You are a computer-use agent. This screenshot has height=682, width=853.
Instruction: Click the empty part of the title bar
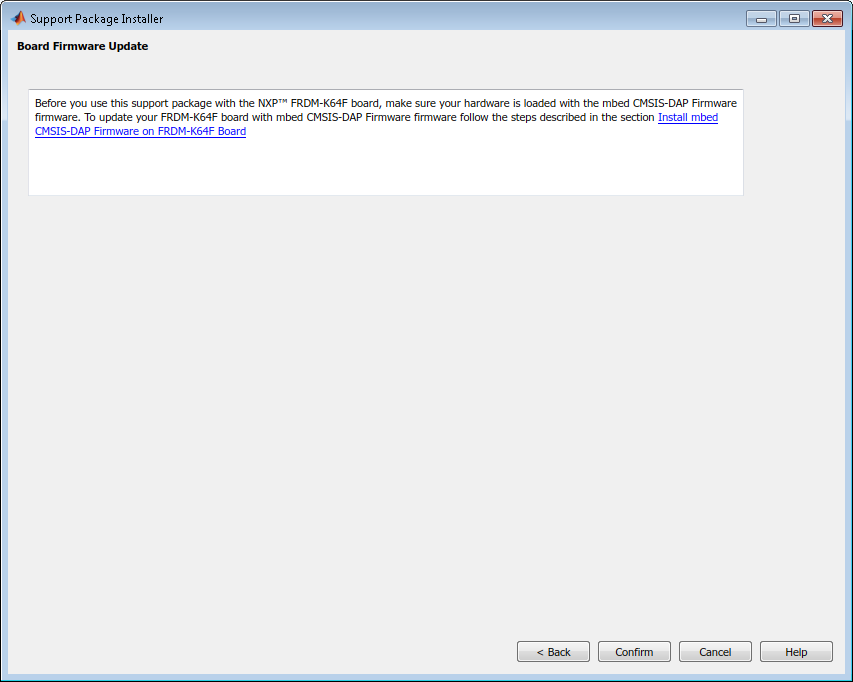(x=450, y=18)
